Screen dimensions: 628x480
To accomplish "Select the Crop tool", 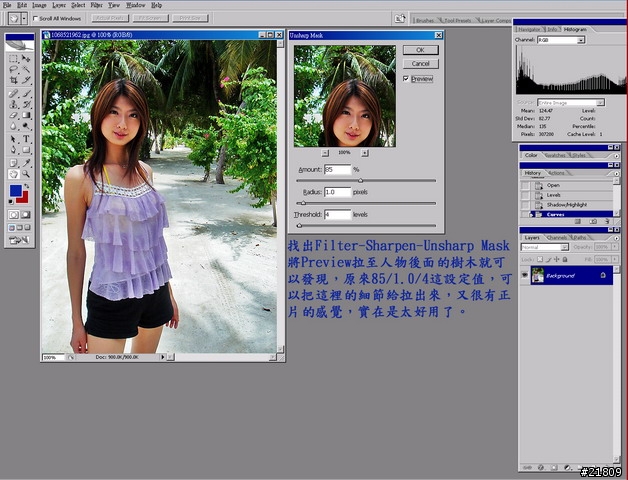I will tap(13, 80).
